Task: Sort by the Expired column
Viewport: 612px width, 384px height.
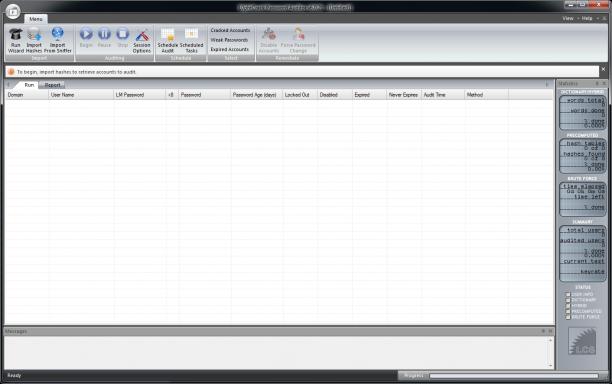Action: (x=369, y=95)
